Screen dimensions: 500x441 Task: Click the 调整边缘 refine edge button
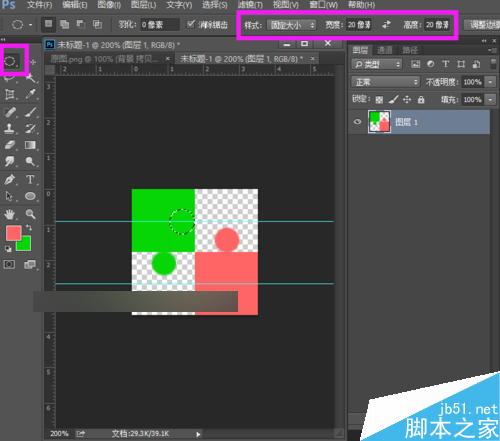[x=483, y=25]
